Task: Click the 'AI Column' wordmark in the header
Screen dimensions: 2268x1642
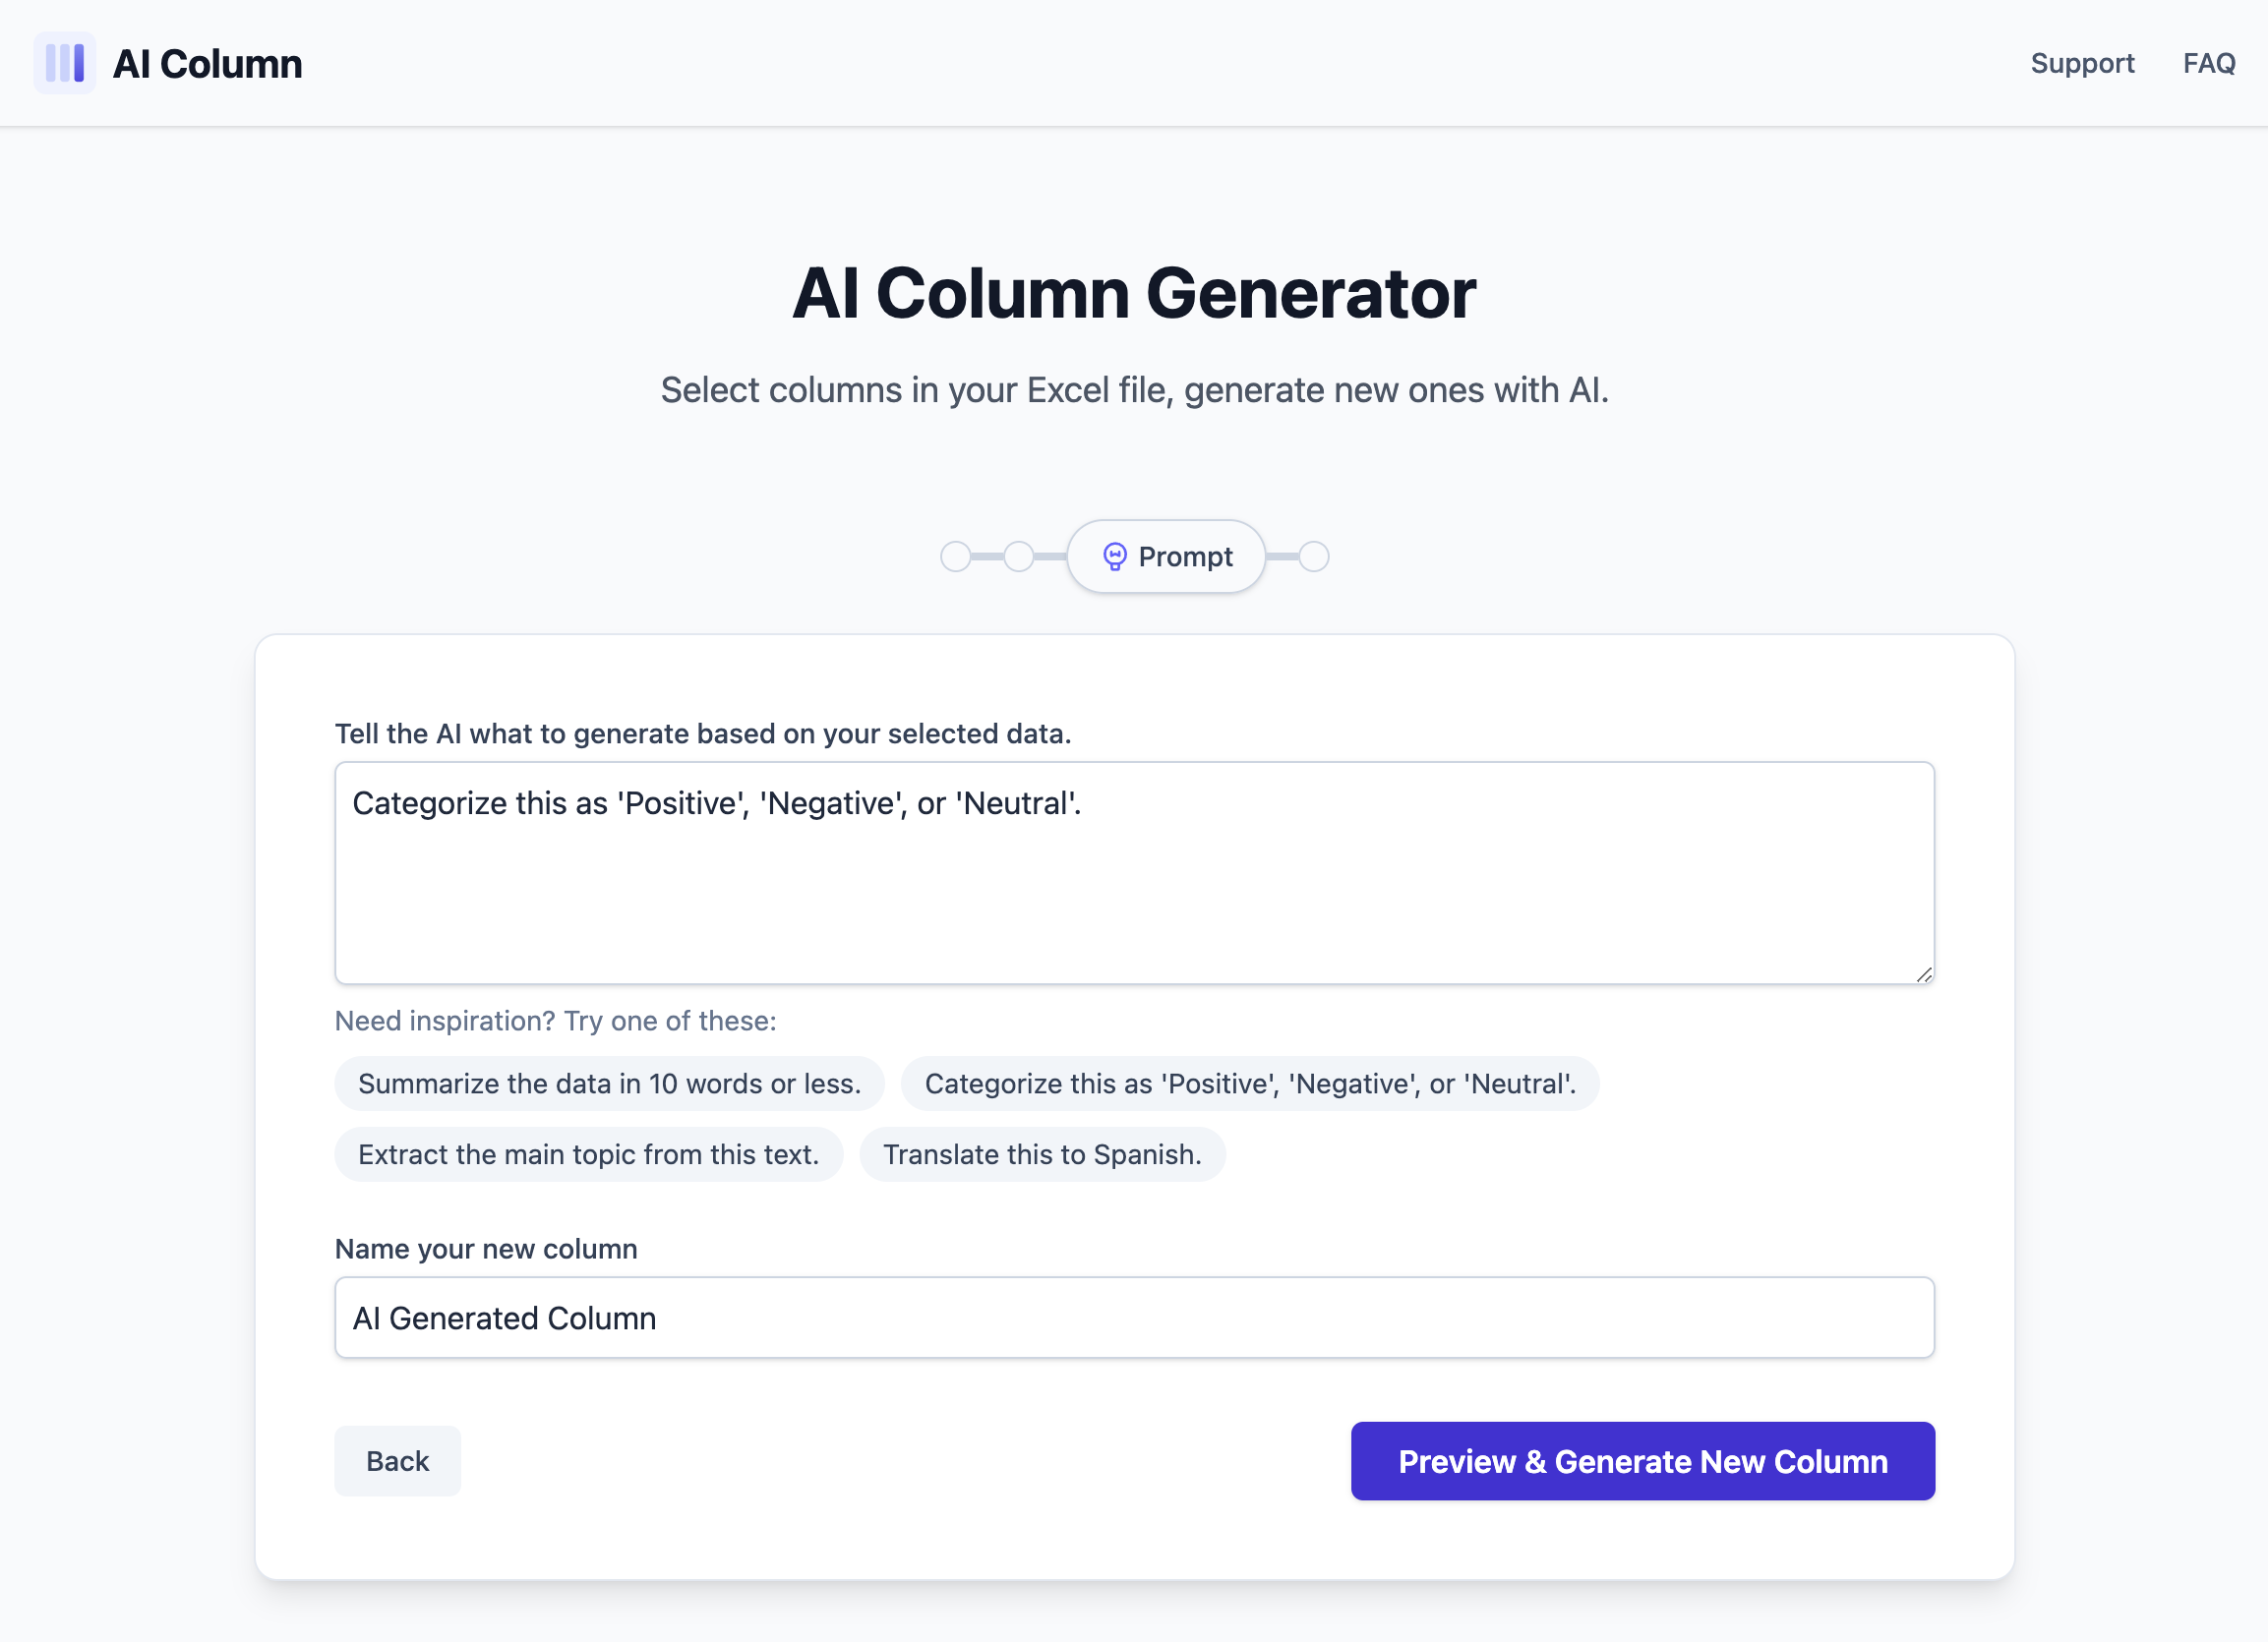Action: [207, 62]
